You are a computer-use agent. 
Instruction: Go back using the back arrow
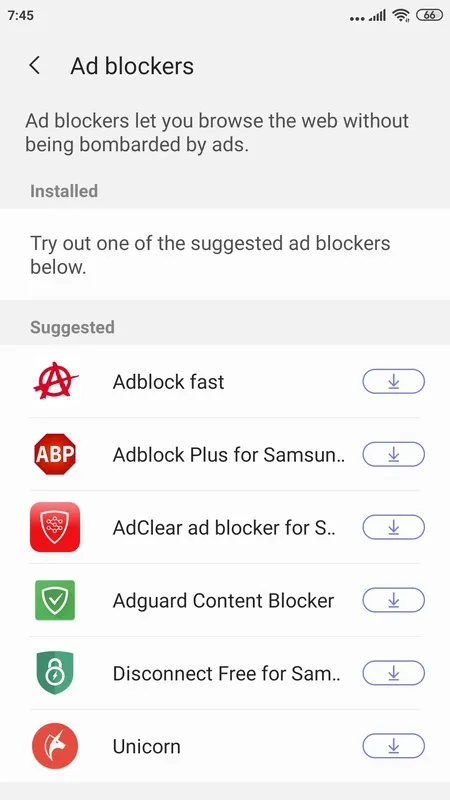click(x=34, y=66)
